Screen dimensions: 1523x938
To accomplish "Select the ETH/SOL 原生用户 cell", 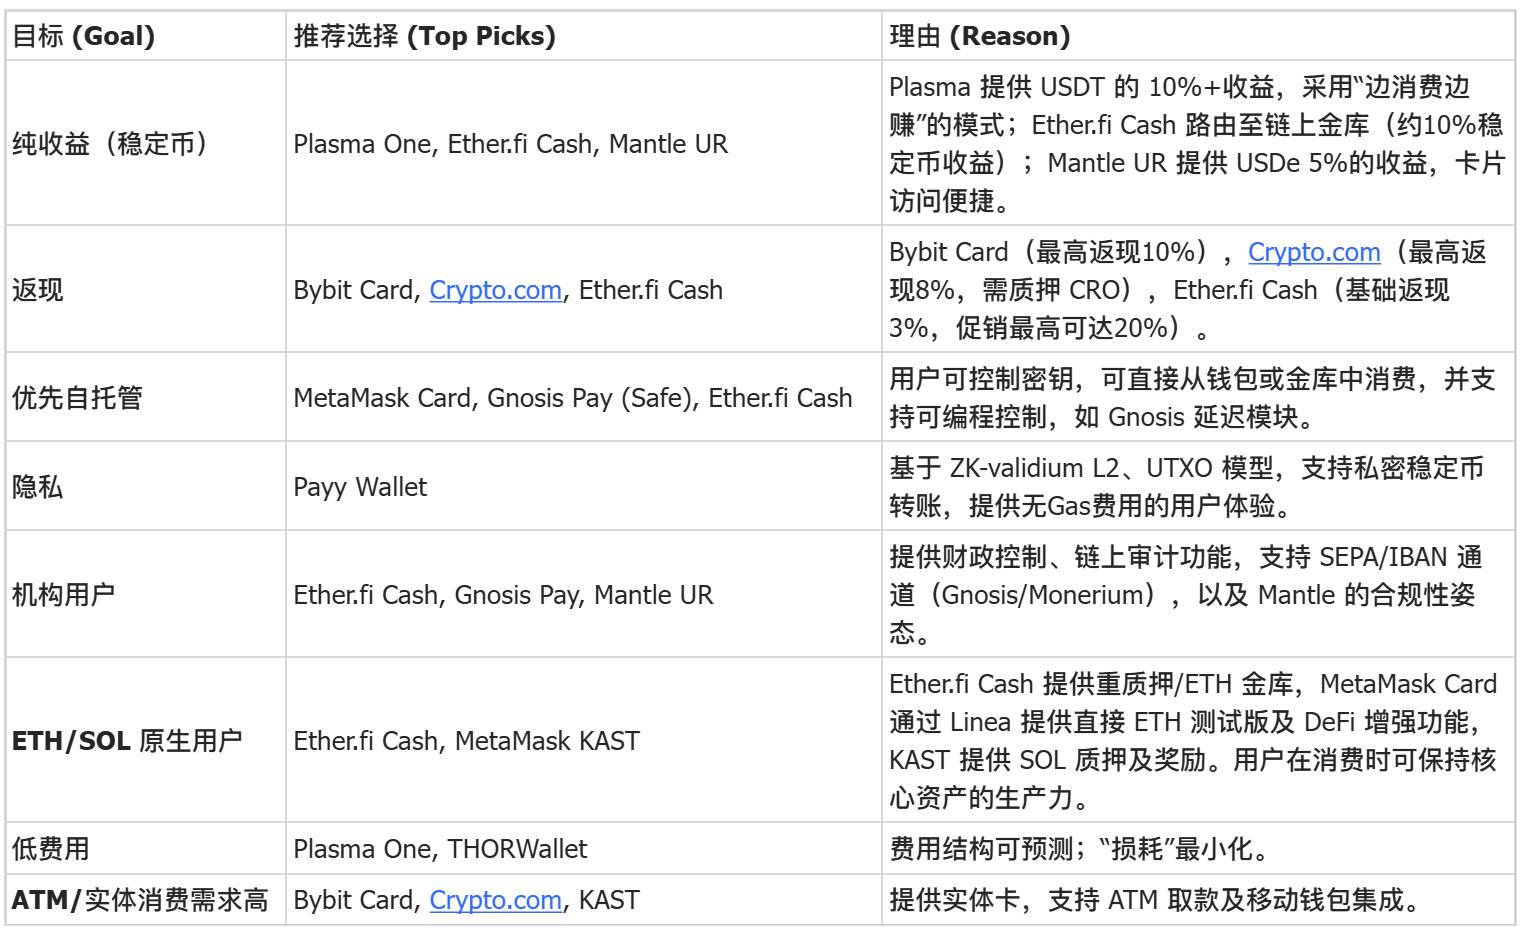I will (126, 741).
